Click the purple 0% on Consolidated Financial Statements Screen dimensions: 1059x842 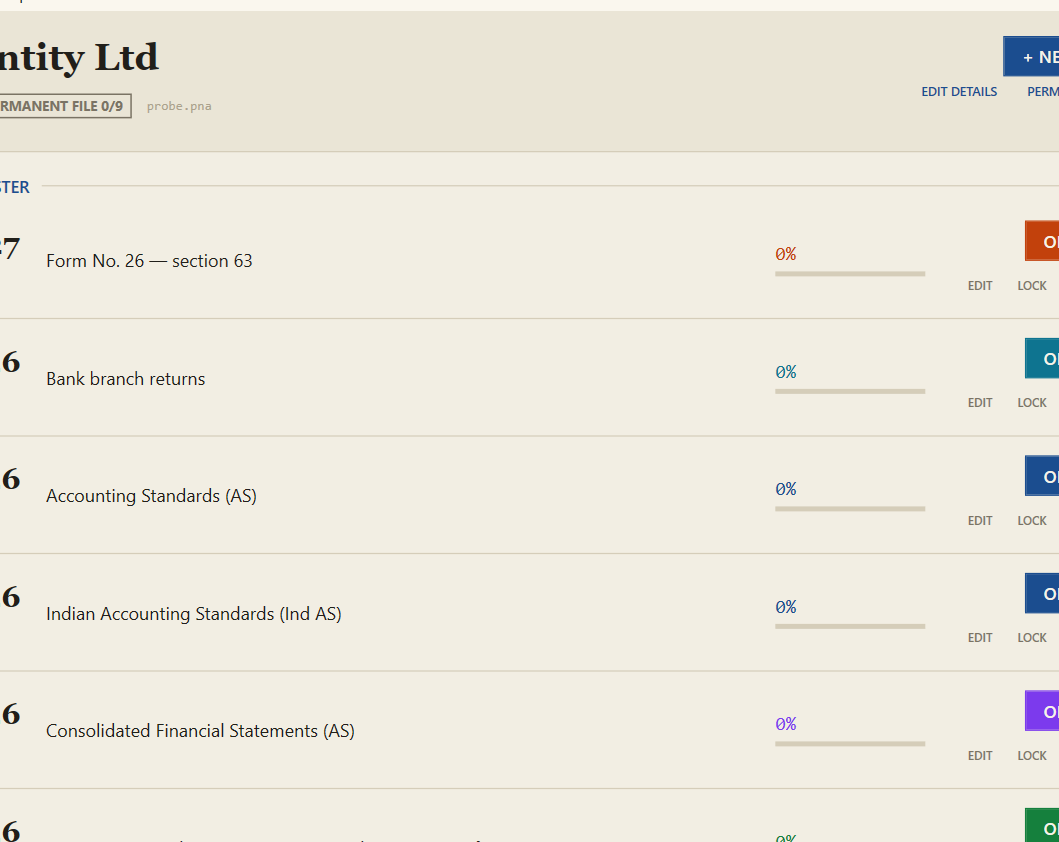pos(785,725)
